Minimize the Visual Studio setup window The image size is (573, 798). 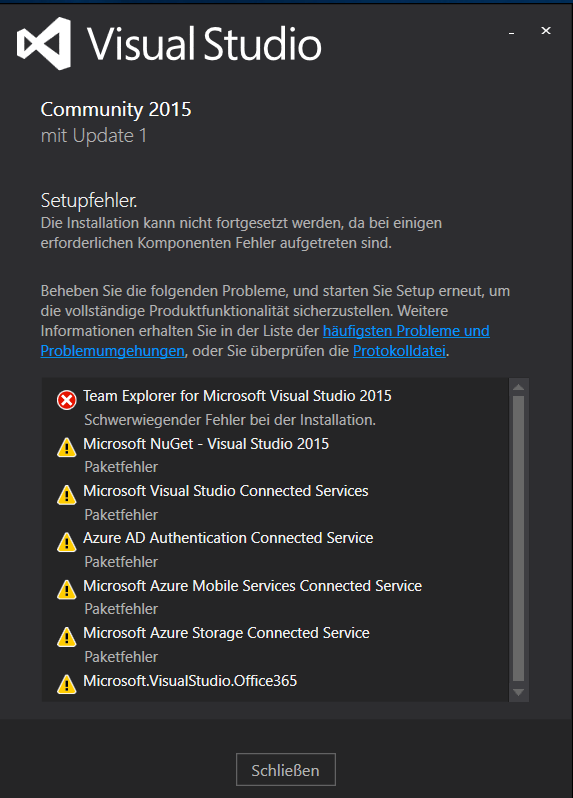[511, 32]
